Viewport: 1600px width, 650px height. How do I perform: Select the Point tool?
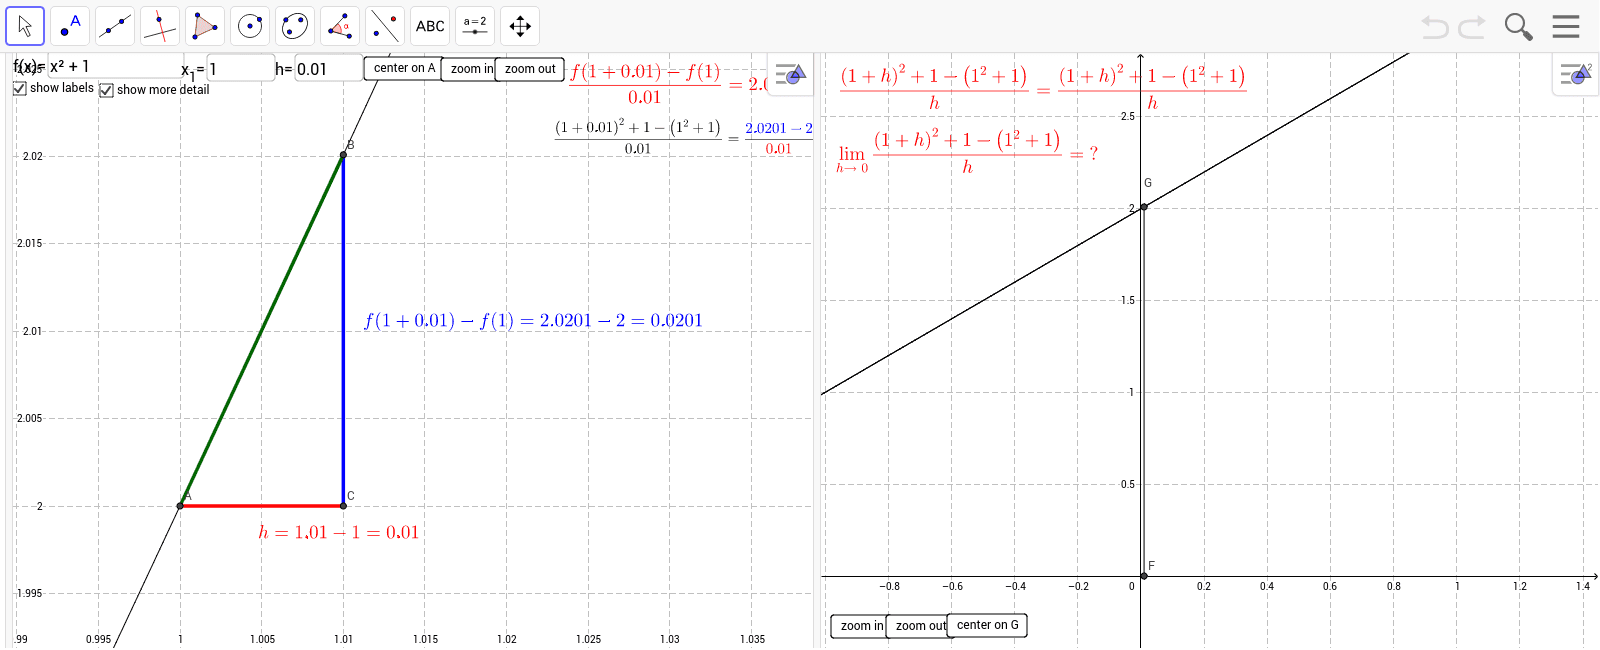click(x=70, y=26)
